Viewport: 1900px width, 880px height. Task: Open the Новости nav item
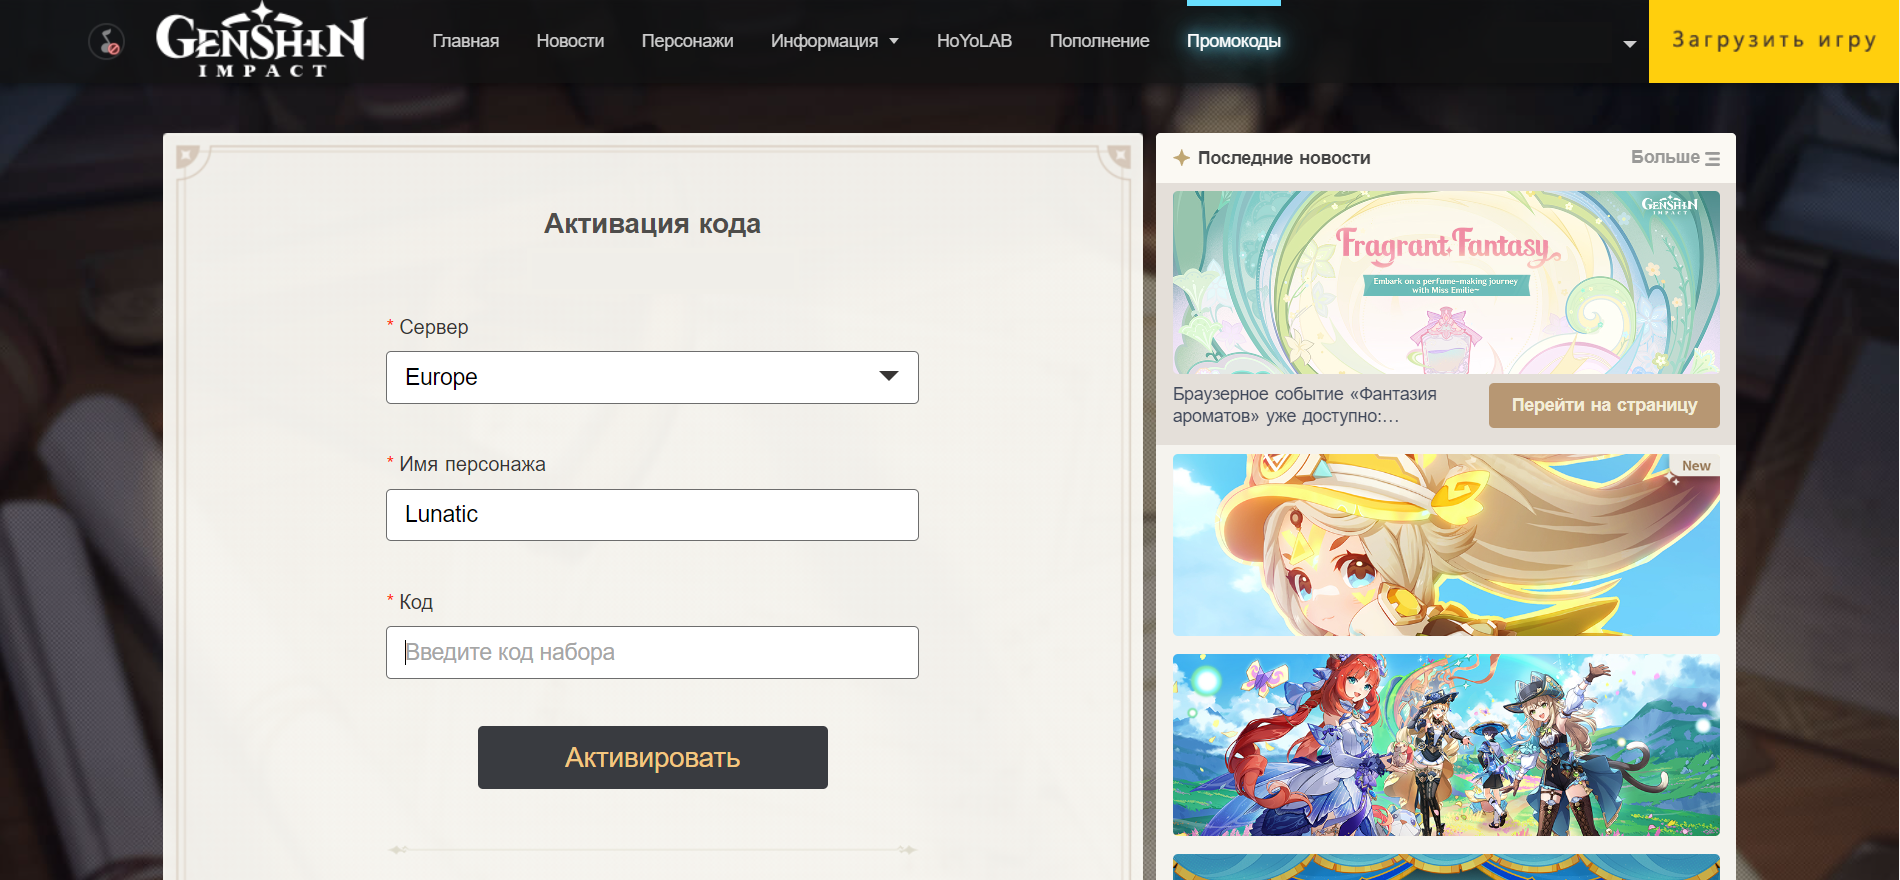[x=570, y=41]
